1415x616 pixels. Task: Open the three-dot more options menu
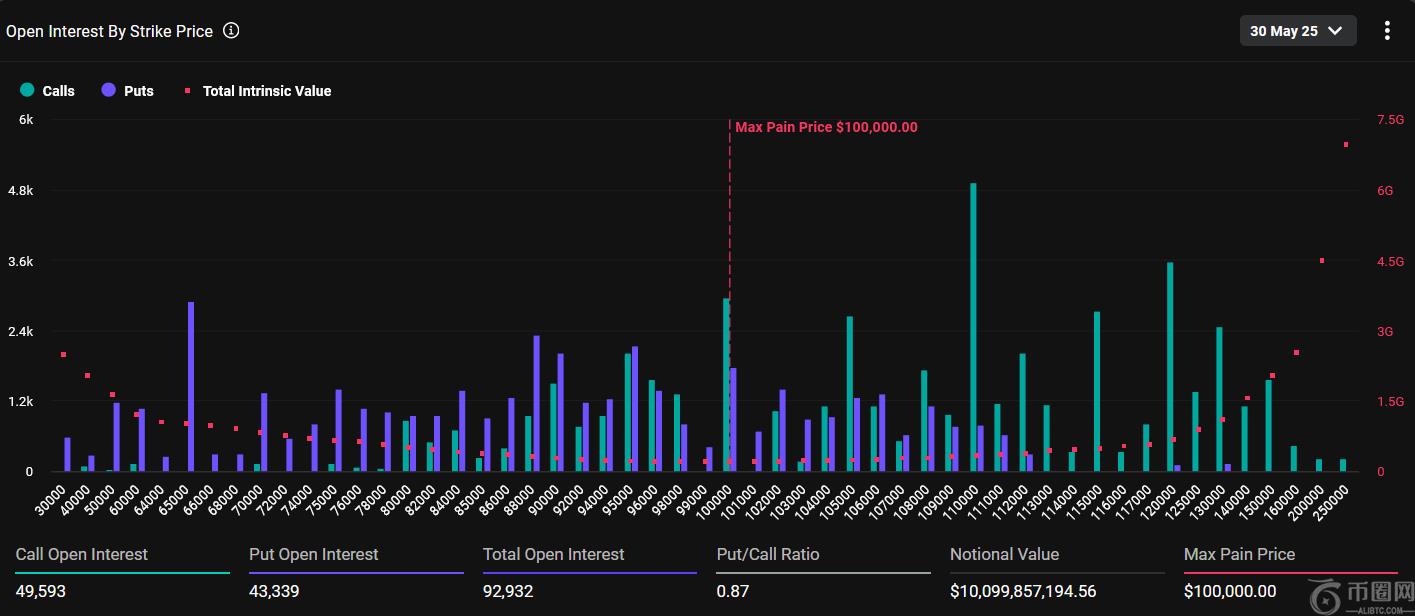(x=1386, y=31)
